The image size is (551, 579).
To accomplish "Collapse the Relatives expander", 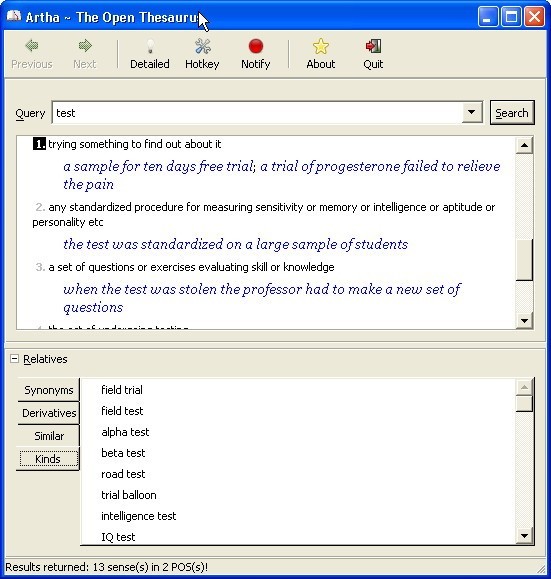I will (14, 359).
